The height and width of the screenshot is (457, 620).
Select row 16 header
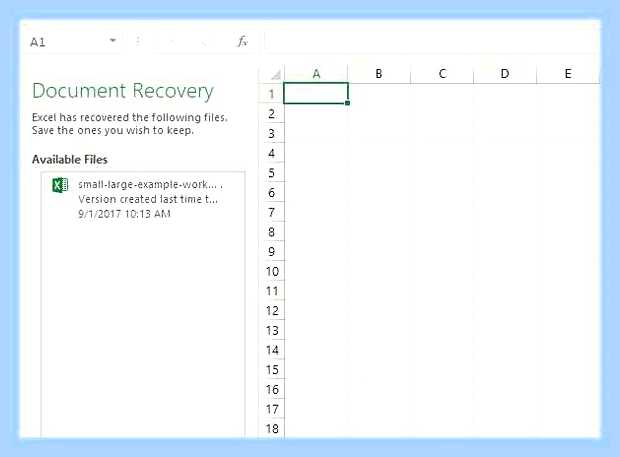coord(272,389)
